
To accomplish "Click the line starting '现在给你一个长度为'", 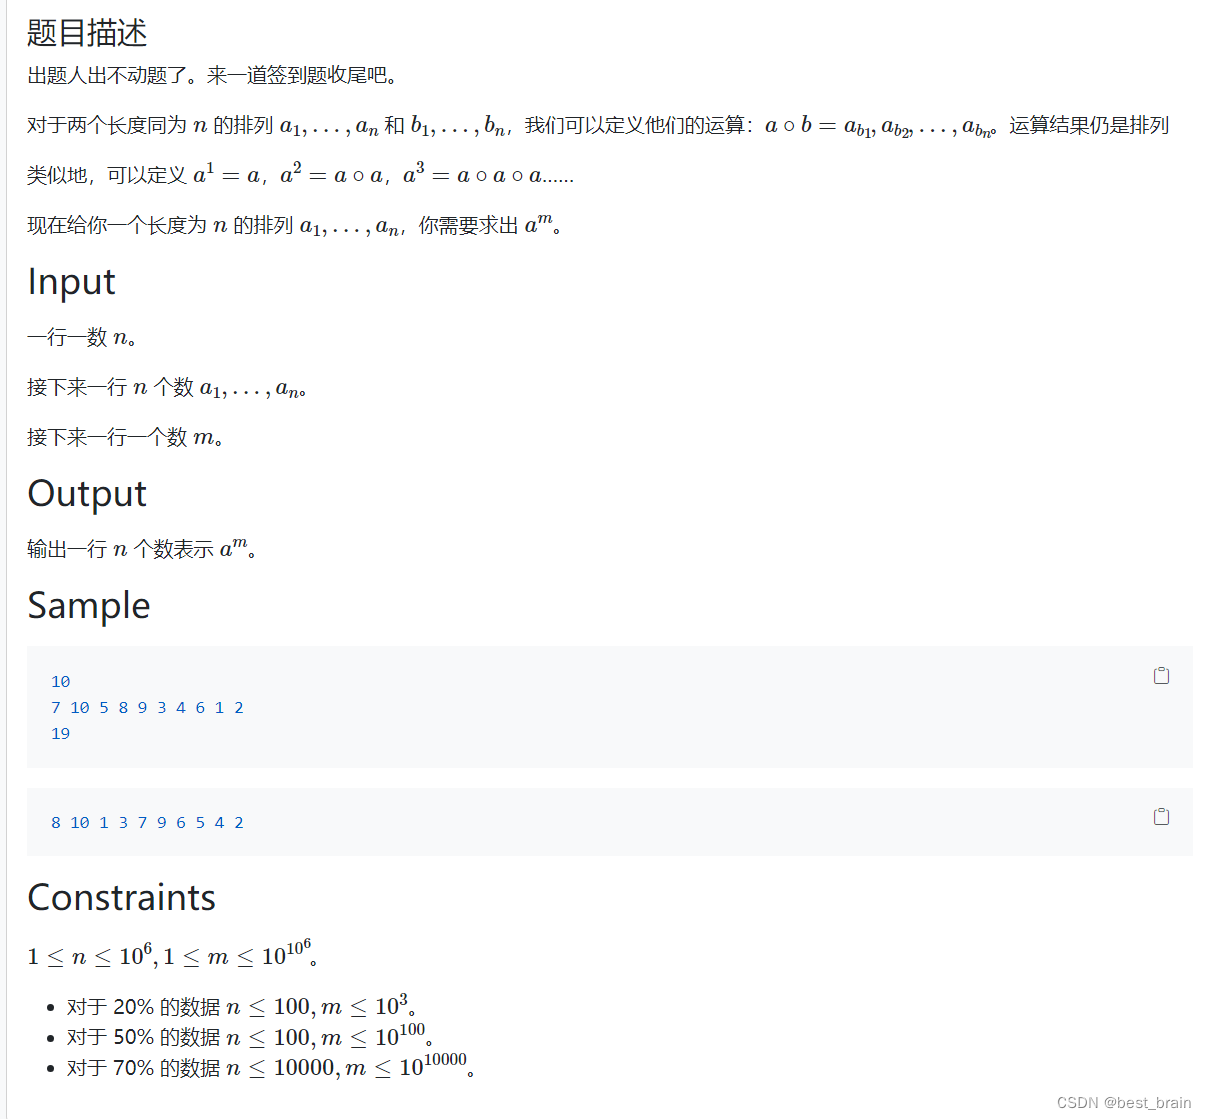I will click(295, 226).
